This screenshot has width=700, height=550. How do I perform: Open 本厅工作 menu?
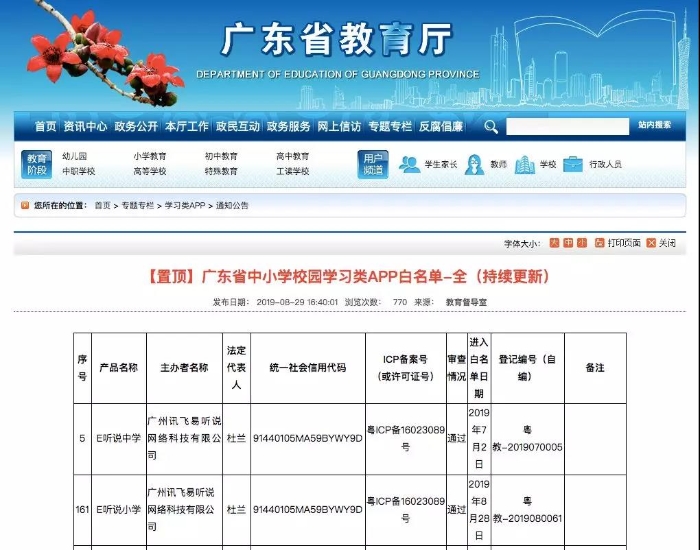click(187, 127)
